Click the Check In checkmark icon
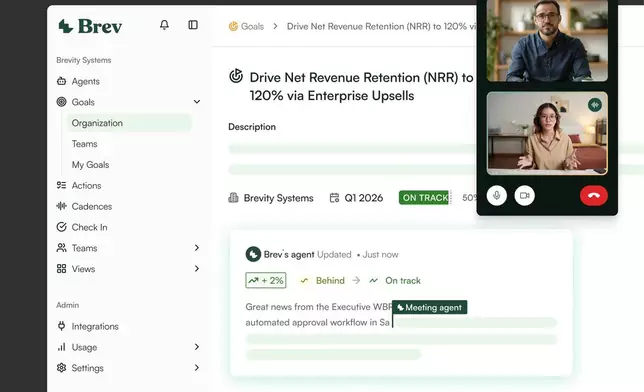The width and height of the screenshot is (644, 392). [x=62, y=227]
